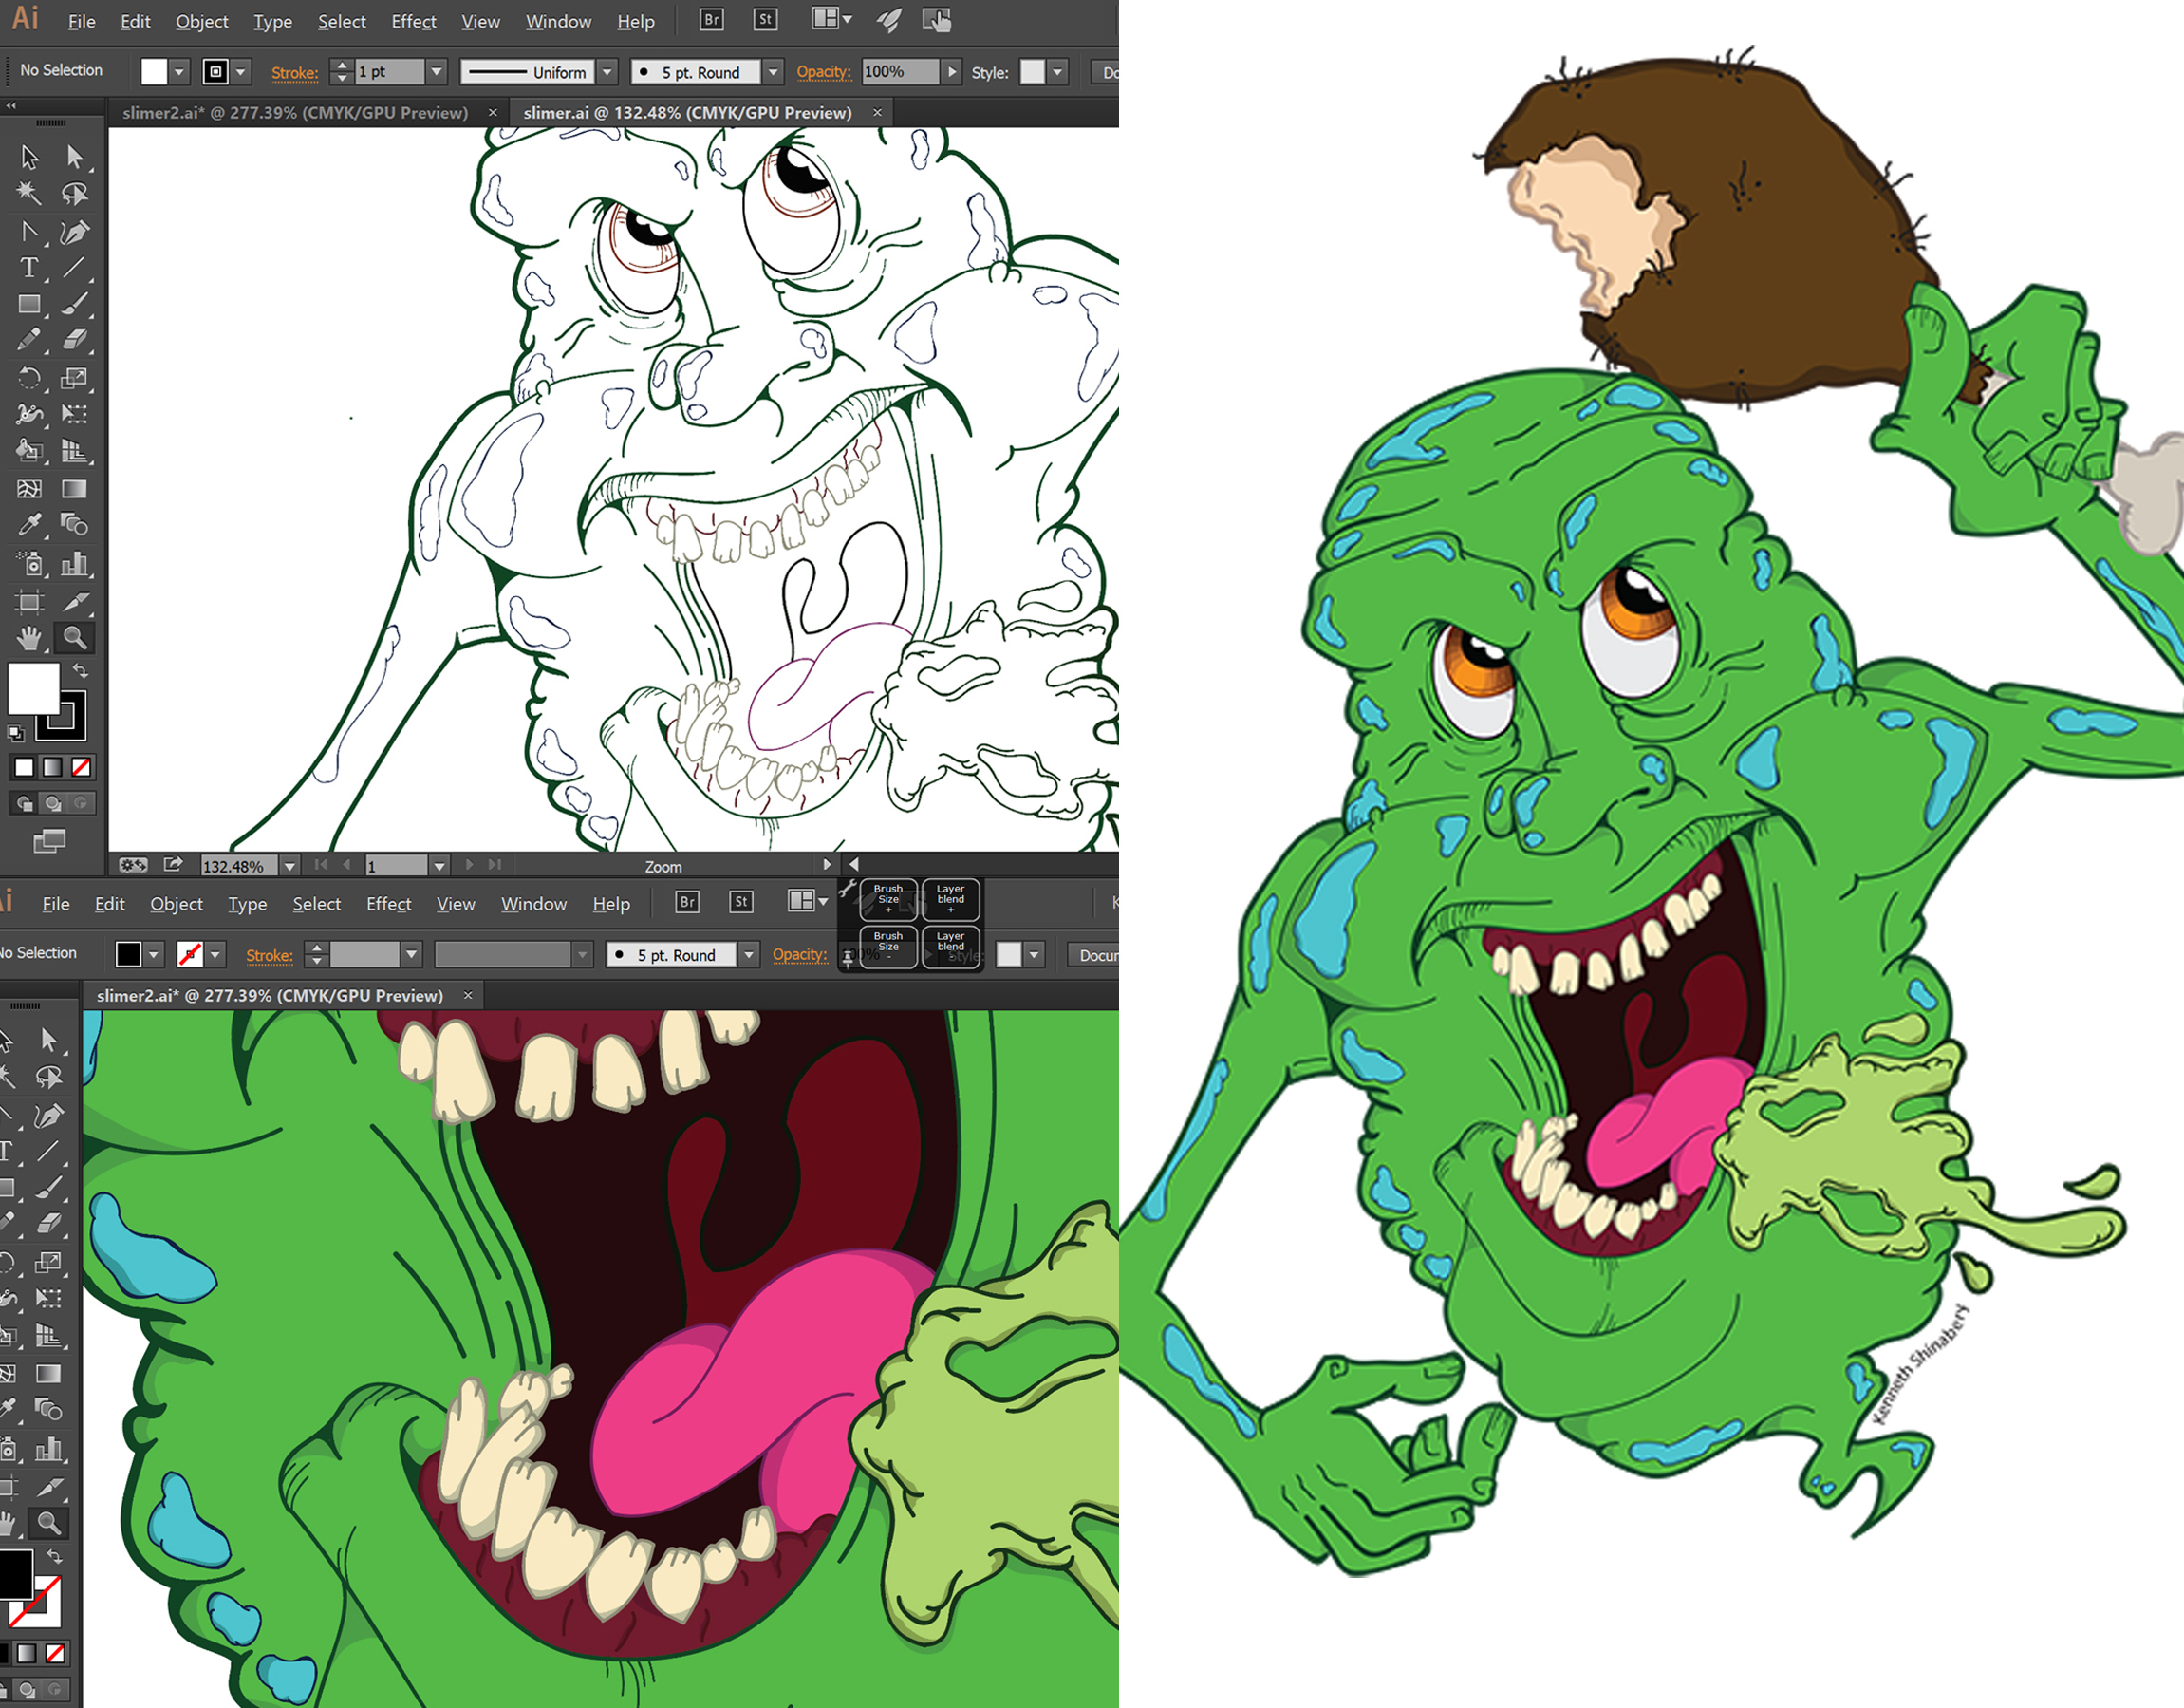Select the Eraser tool in bottom window toolbar

49,1223
